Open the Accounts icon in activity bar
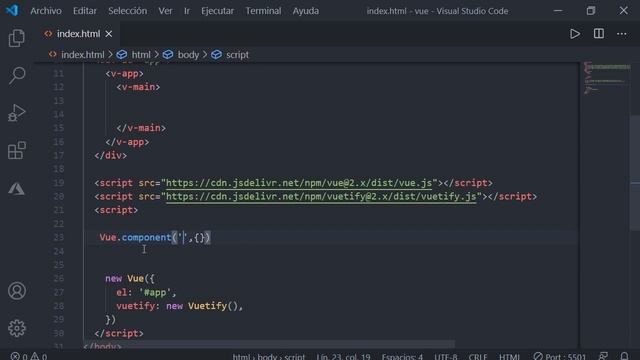 pos(17,291)
